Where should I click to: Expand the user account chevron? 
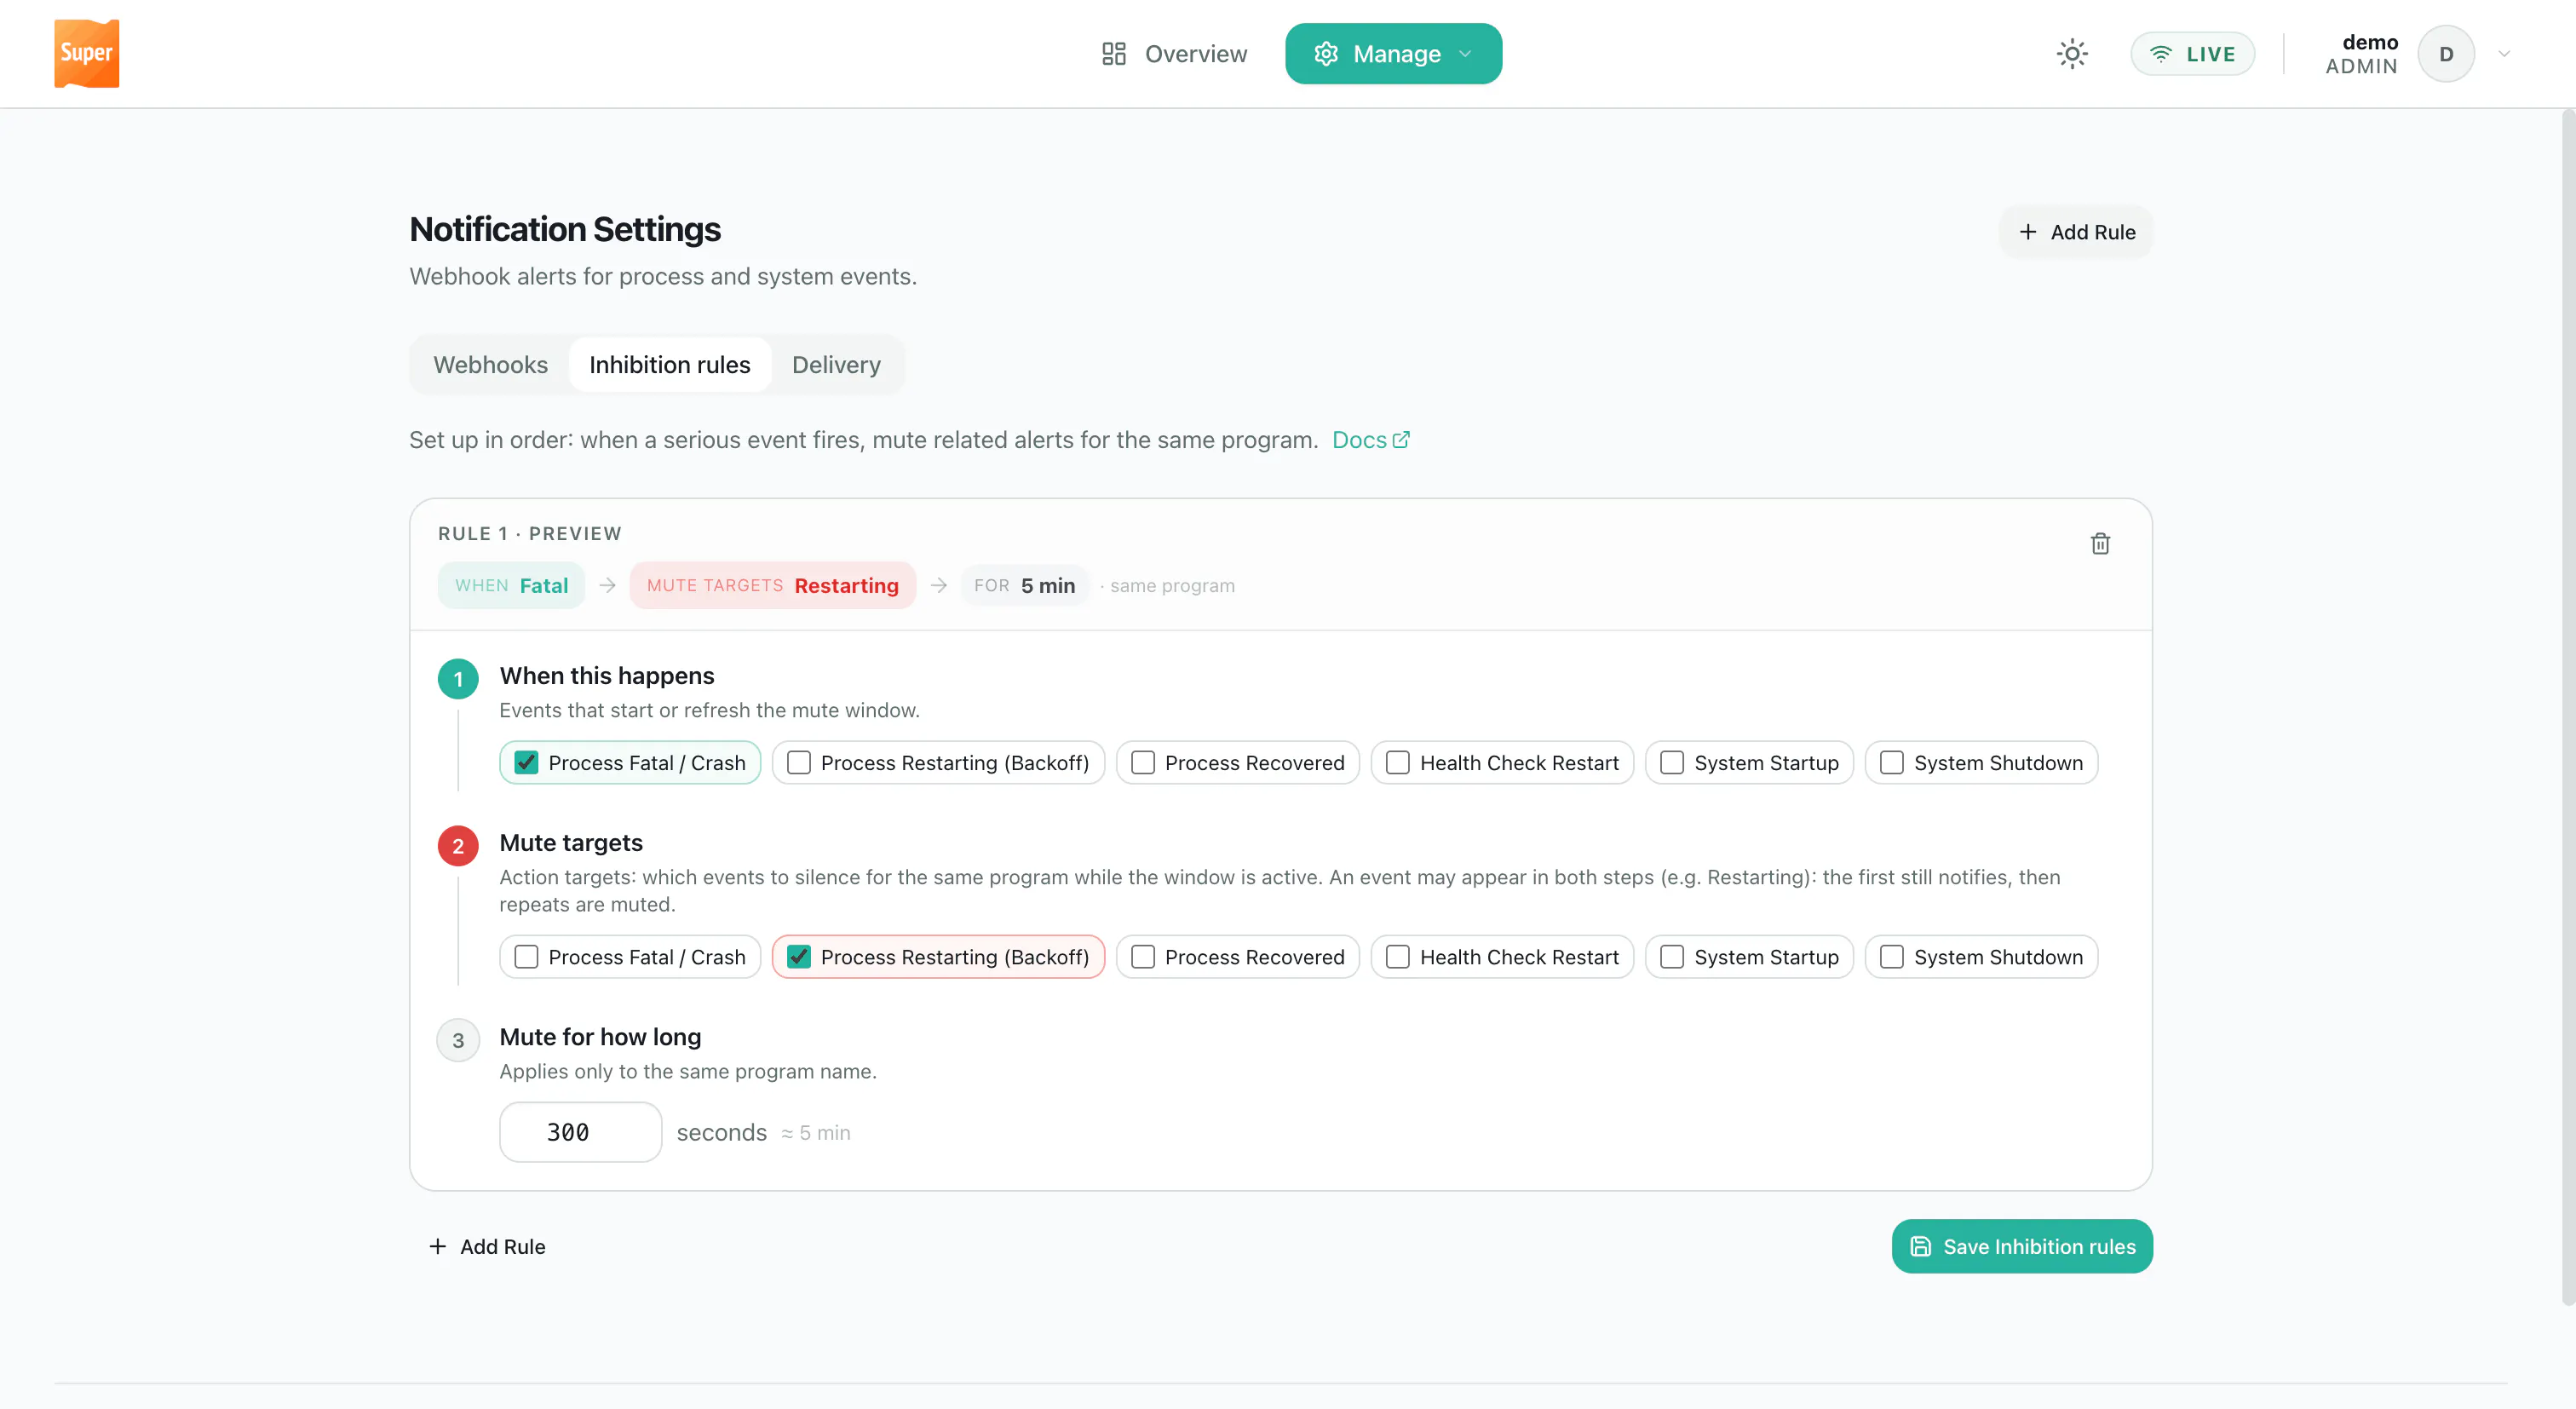click(2504, 54)
